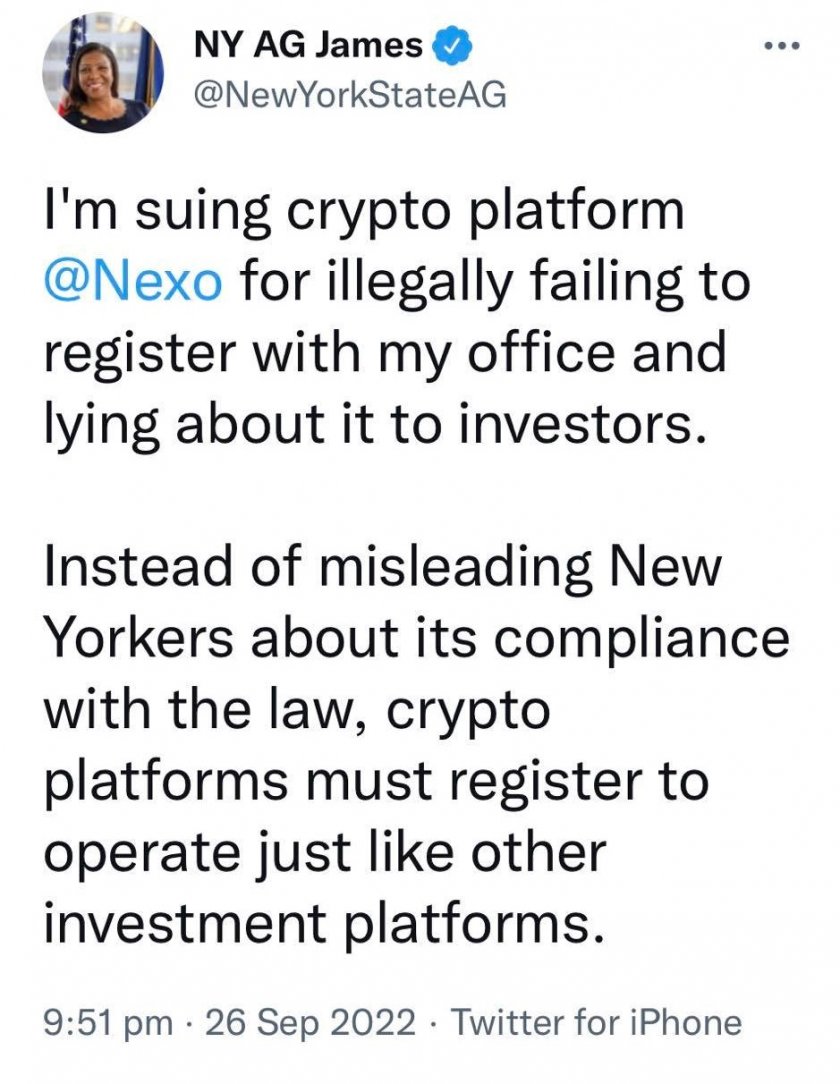Click the line "with the law, crypto"

297,711
